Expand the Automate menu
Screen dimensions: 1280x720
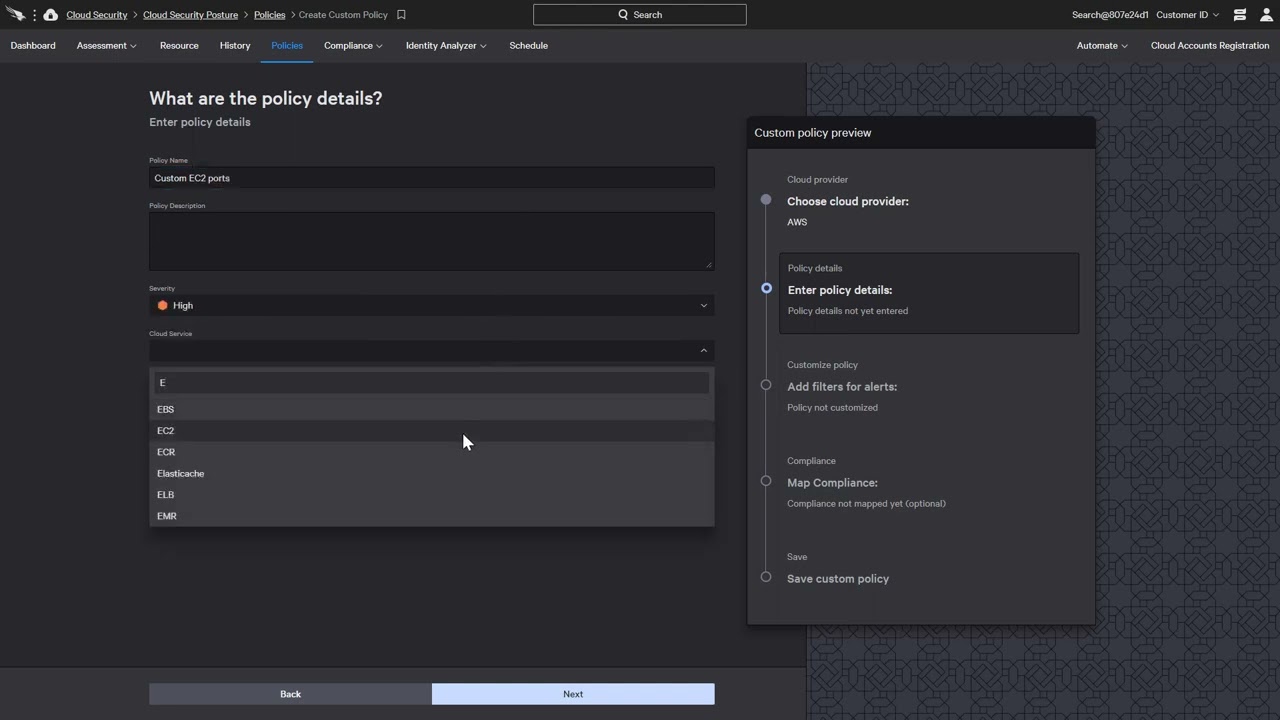1102,45
